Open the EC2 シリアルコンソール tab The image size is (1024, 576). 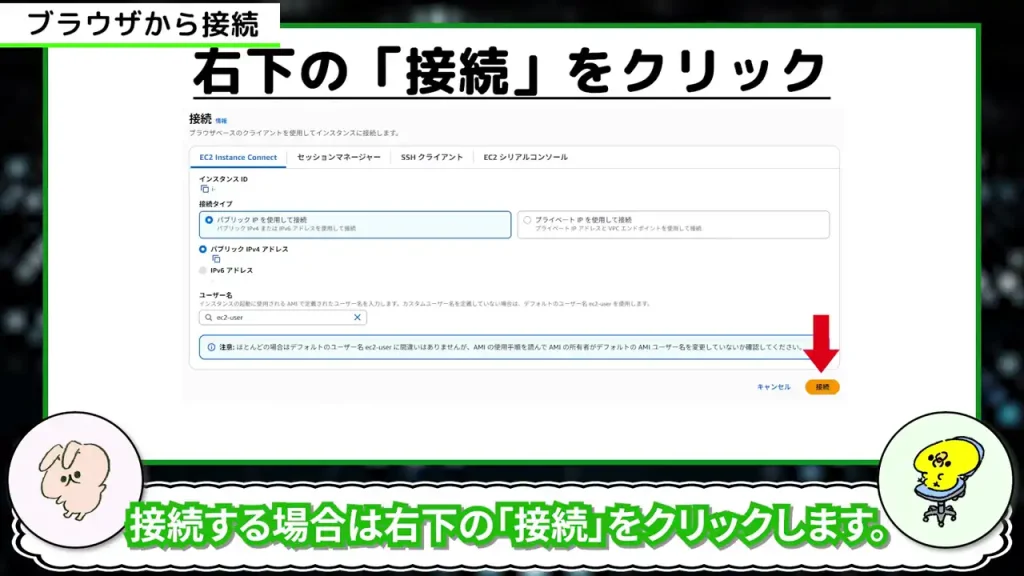coord(525,157)
